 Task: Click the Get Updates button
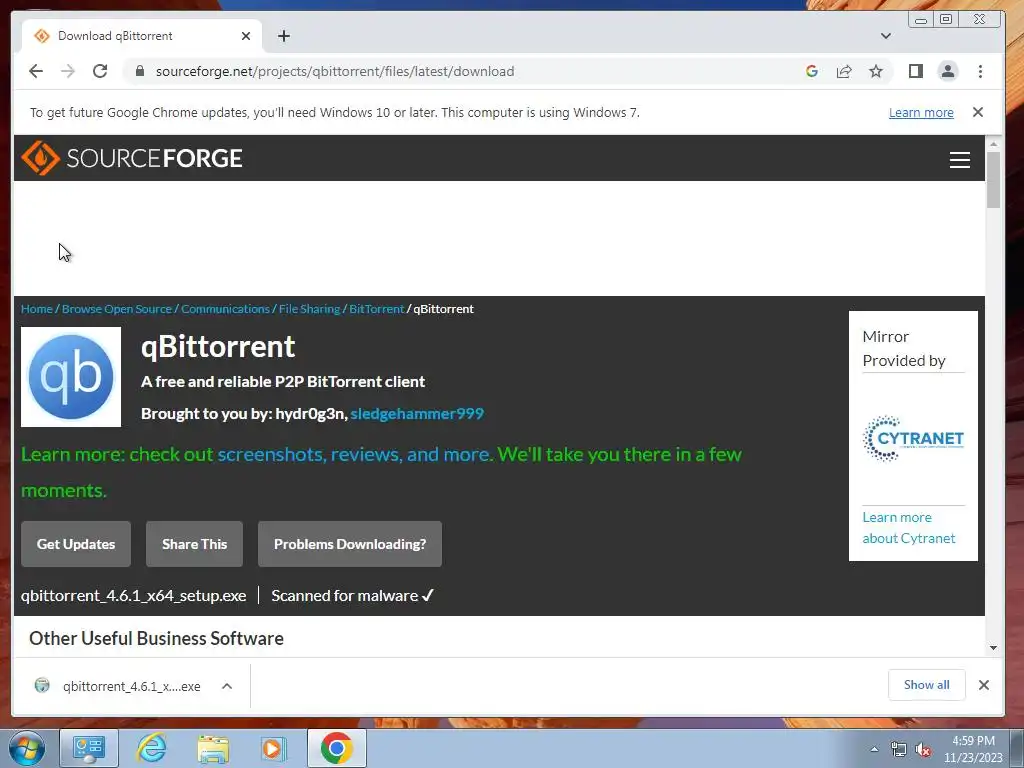pyautogui.click(x=76, y=544)
